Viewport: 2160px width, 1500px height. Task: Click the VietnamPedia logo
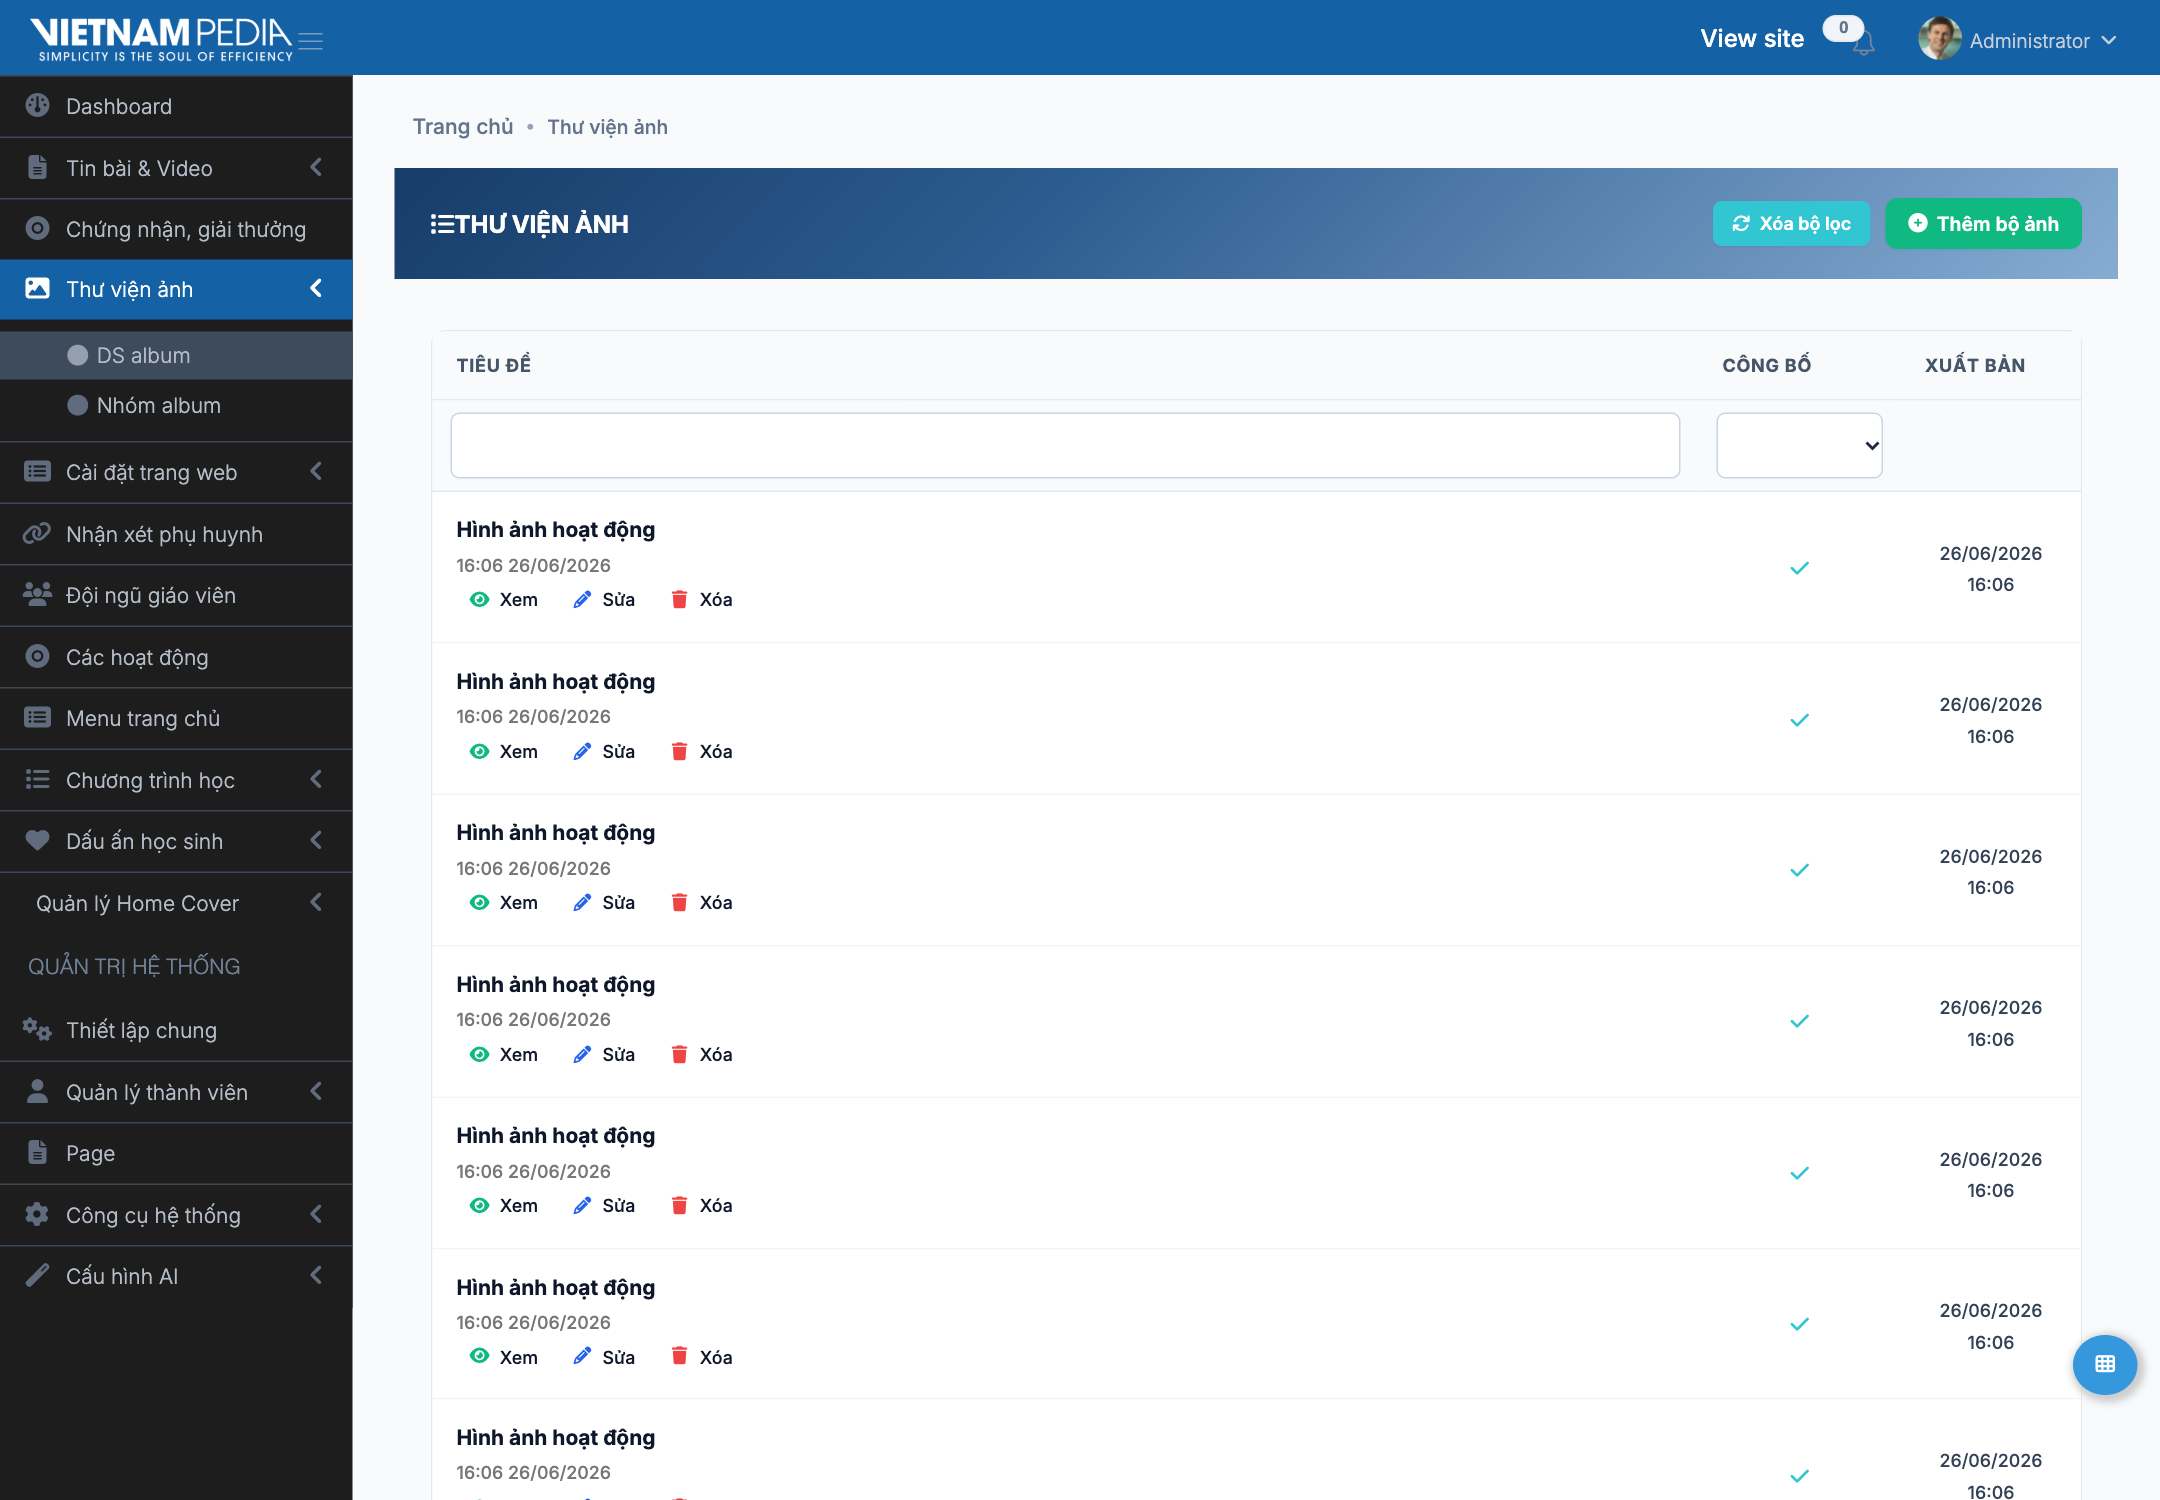pyautogui.click(x=161, y=39)
